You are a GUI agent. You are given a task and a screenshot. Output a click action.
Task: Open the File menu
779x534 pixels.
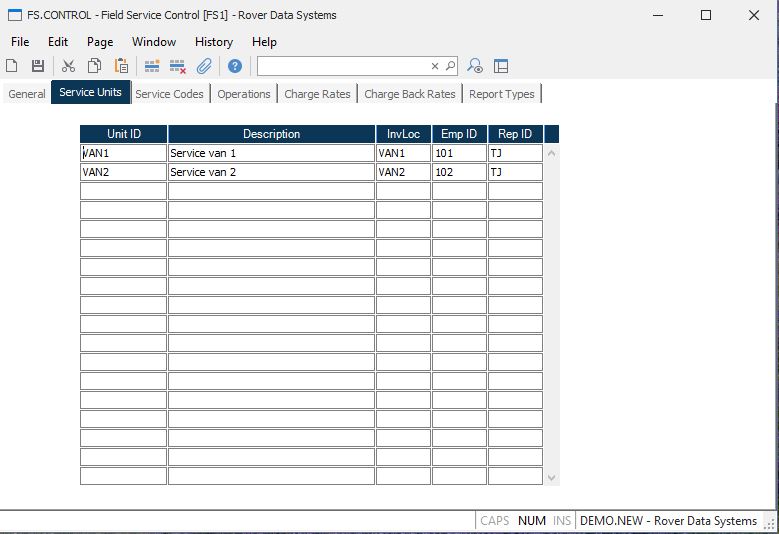coord(20,42)
